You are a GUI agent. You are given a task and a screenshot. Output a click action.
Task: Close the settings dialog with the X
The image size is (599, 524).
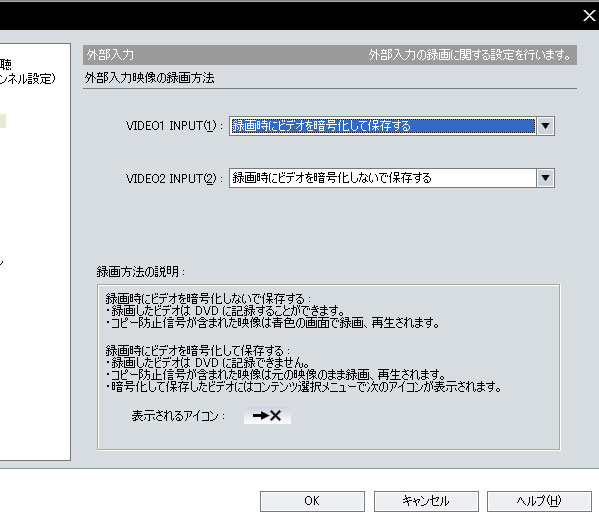(x=589, y=16)
